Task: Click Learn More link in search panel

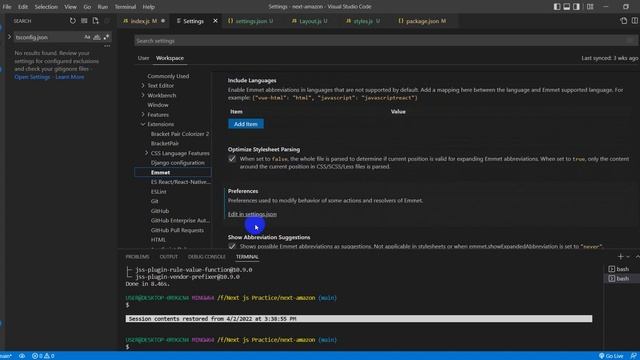Action: [70, 77]
